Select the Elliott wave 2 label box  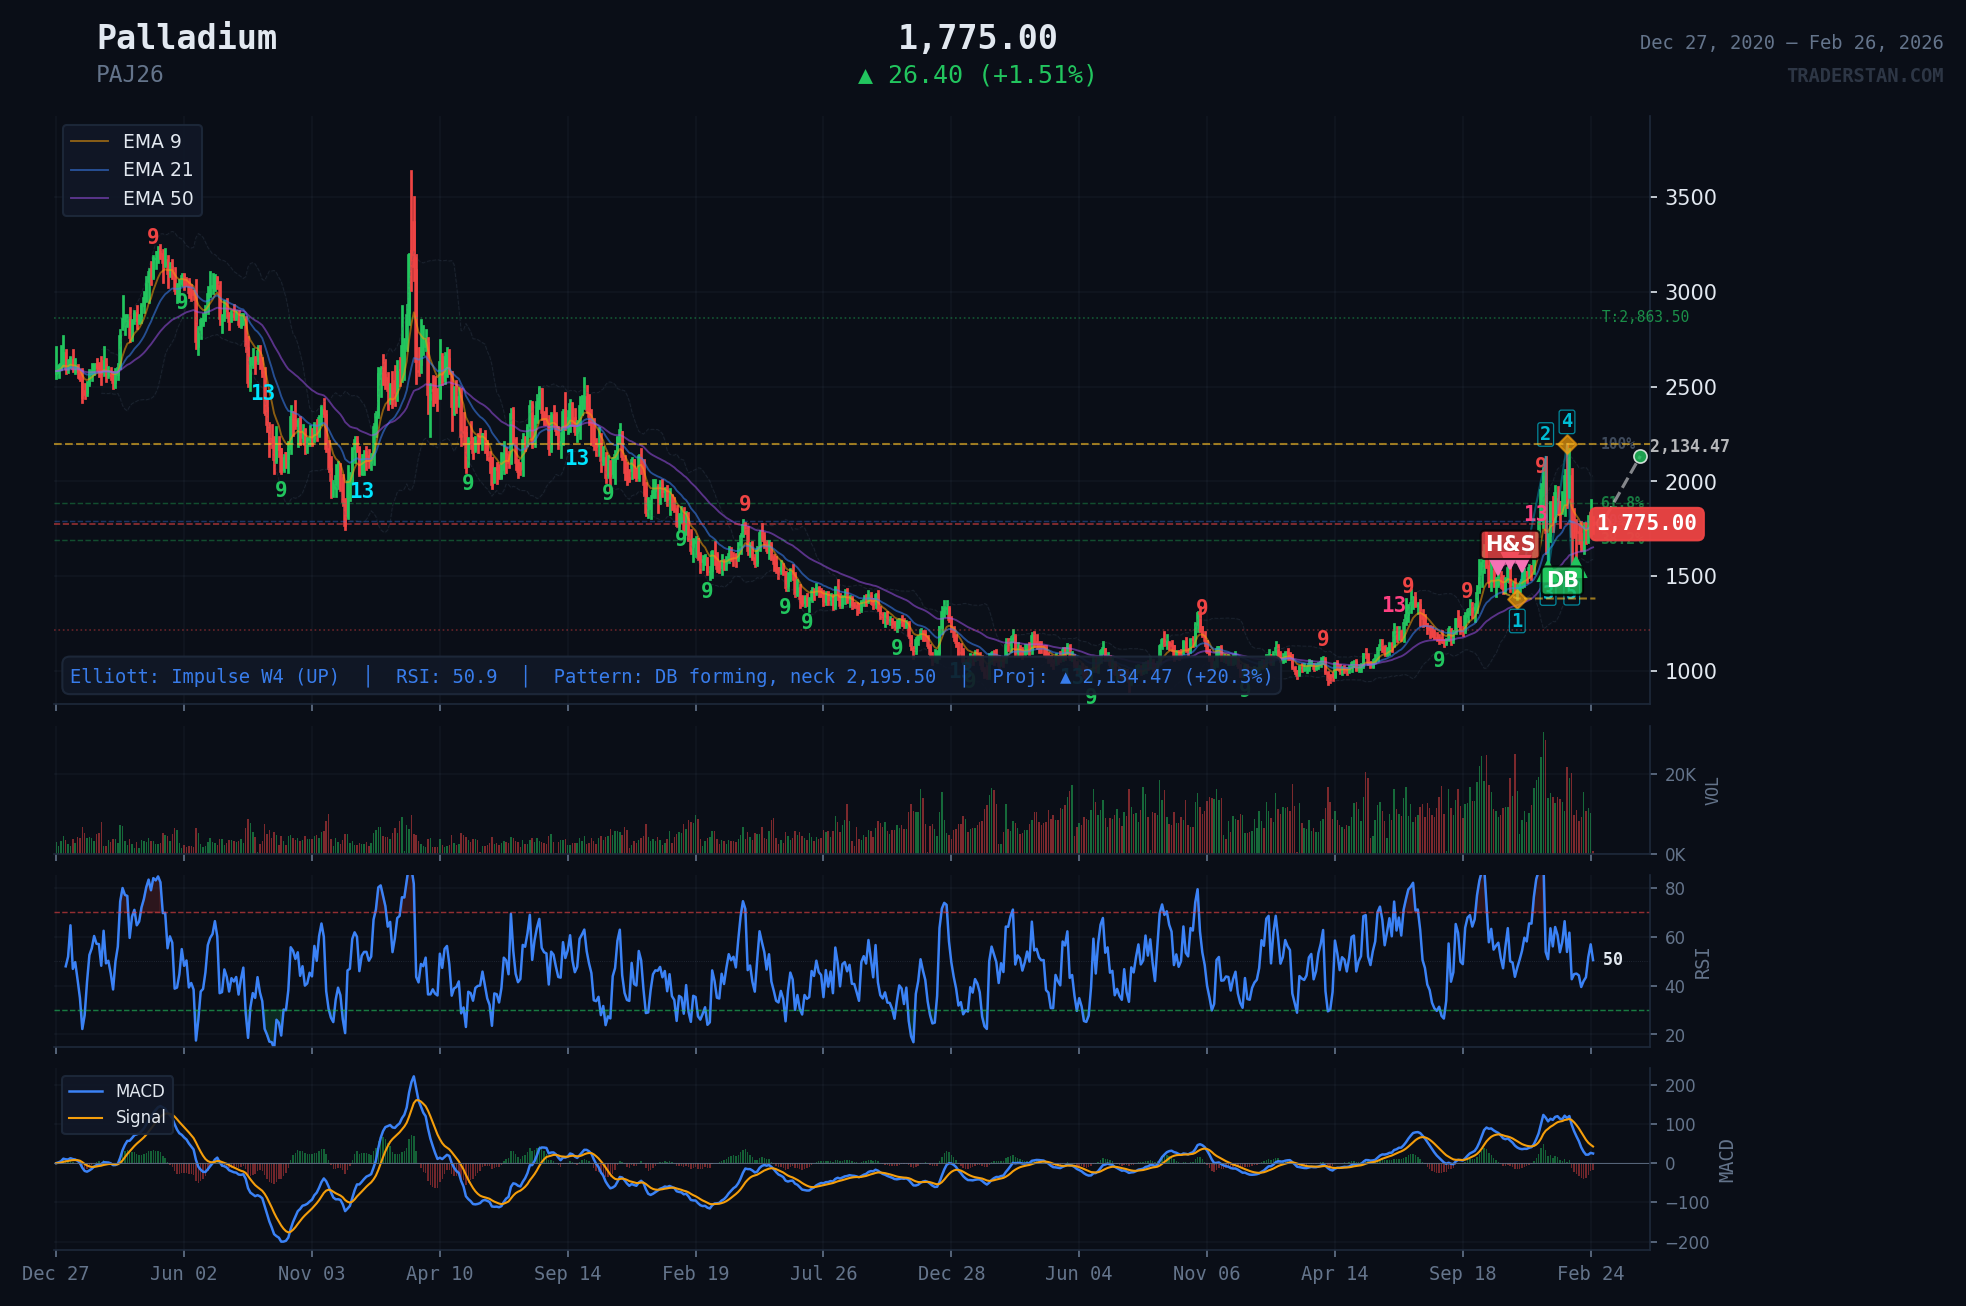coord(1545,434)
